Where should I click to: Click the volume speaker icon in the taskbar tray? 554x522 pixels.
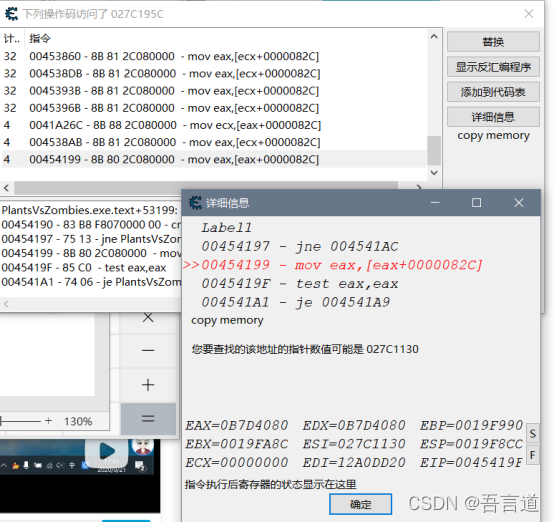pos(60,465)
